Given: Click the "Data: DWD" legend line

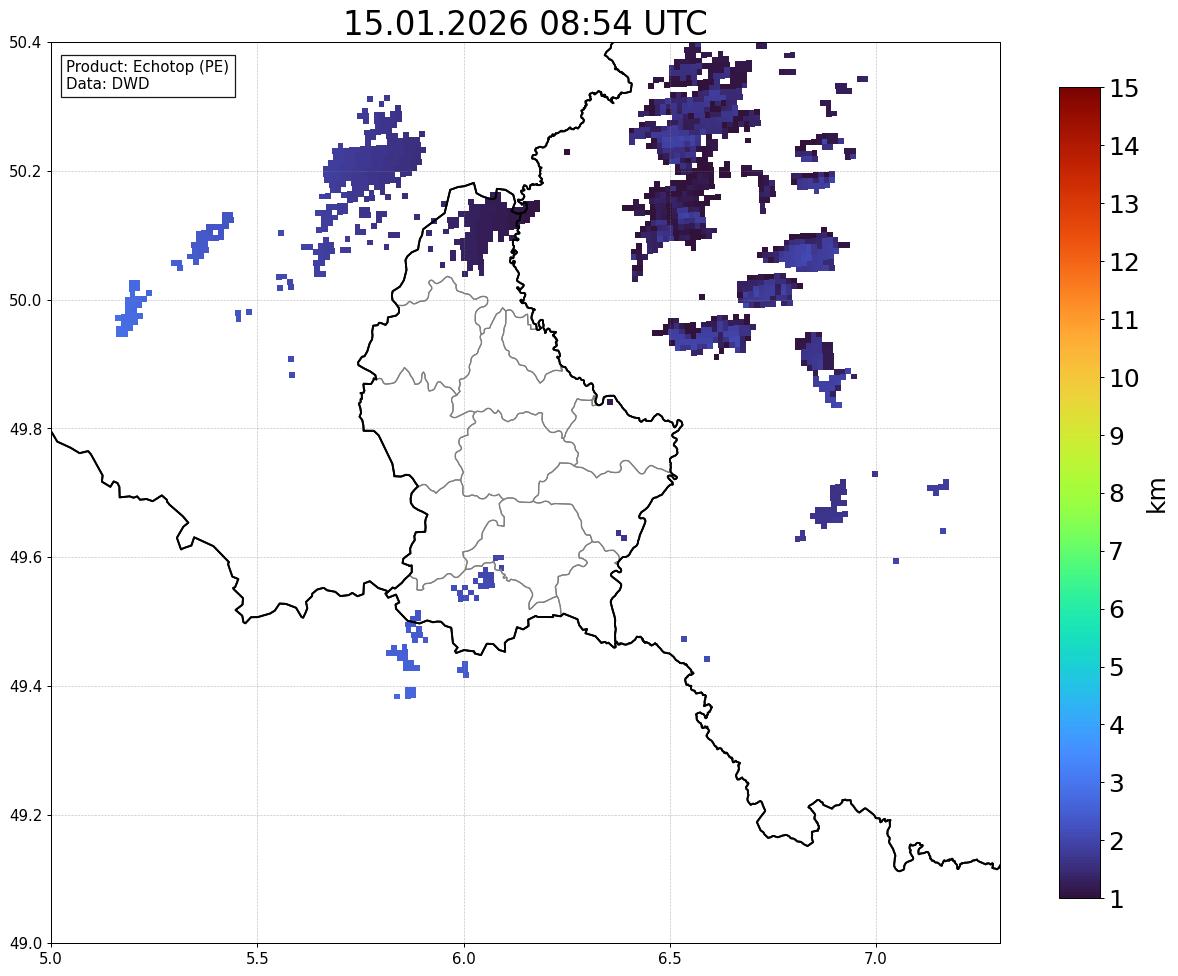Looking at the screenshot, I should pos(107,83).
